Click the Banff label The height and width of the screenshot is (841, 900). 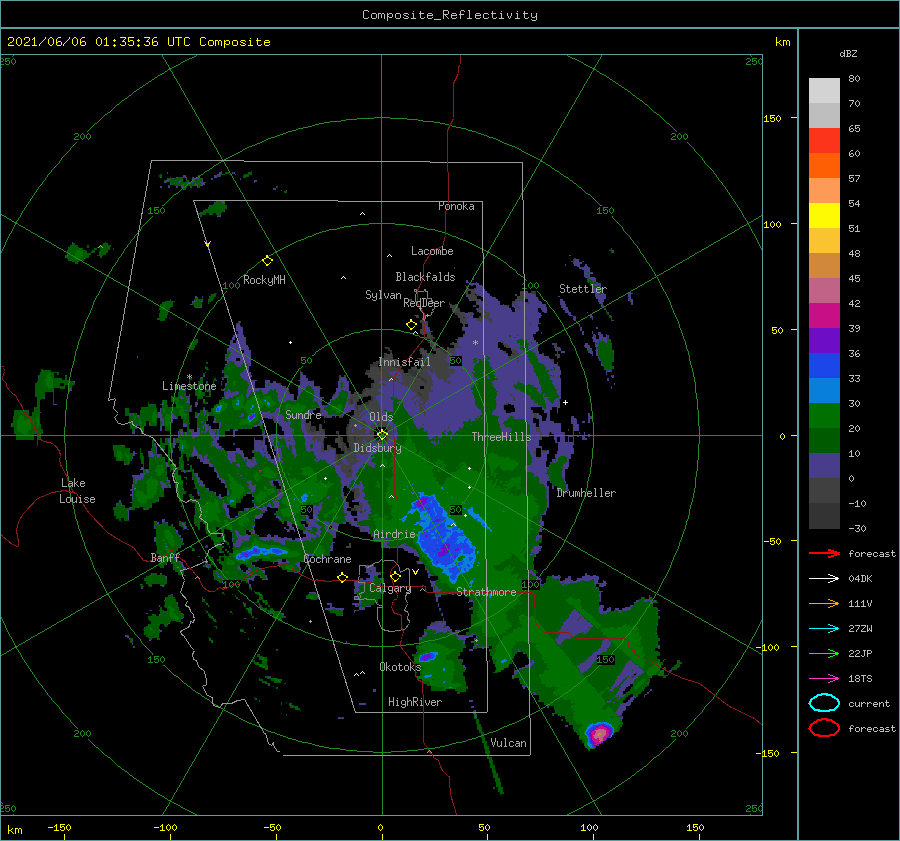point(165,557)
